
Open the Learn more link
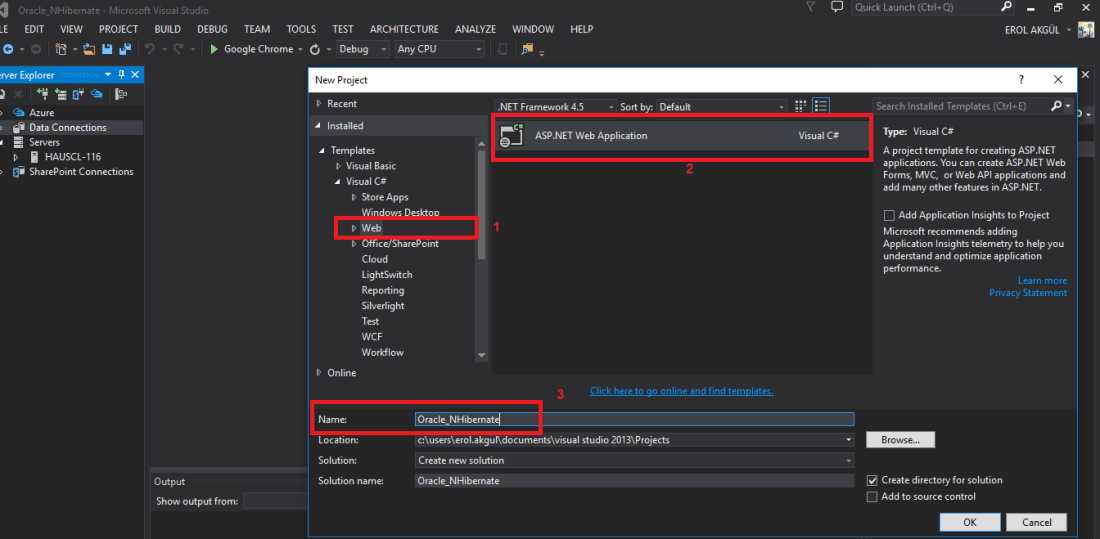pyautogui.click(x=1042, y=281)
